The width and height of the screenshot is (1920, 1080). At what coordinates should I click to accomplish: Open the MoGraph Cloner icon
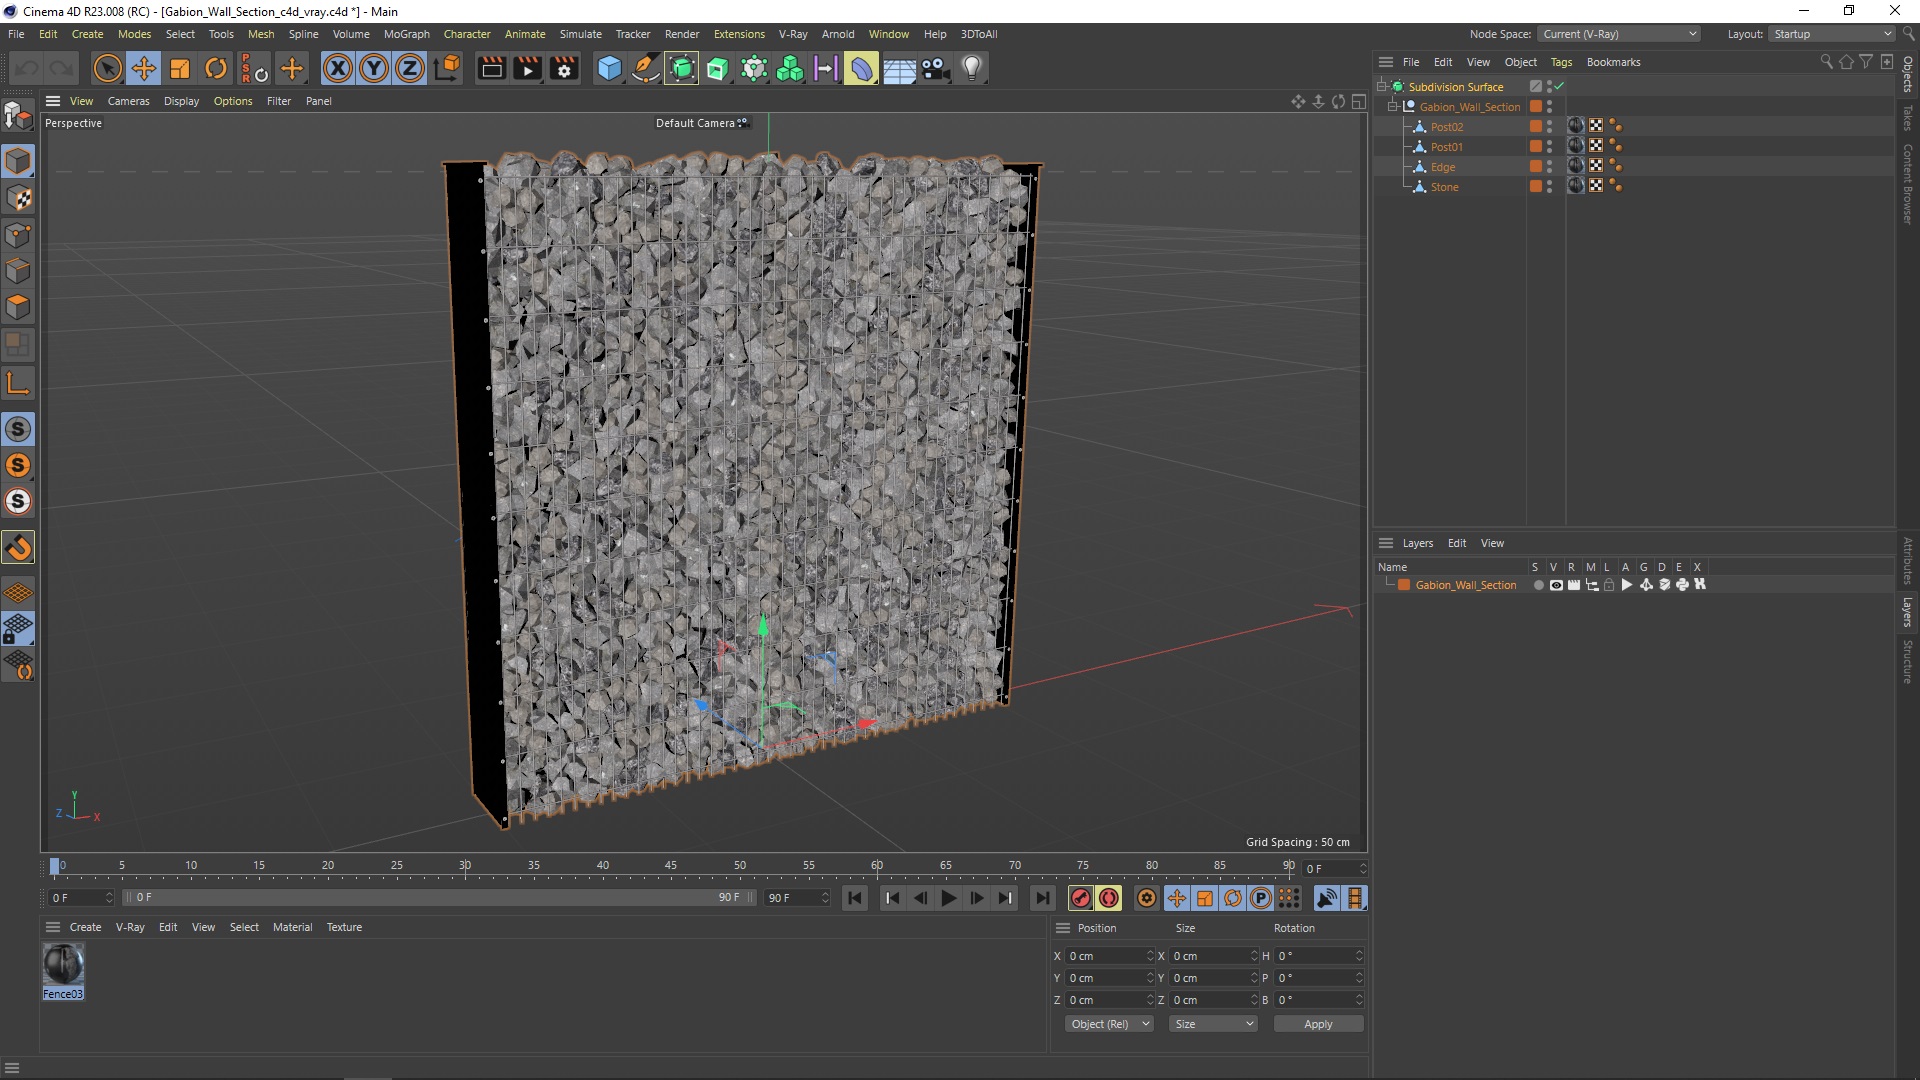tap(754, 68)
